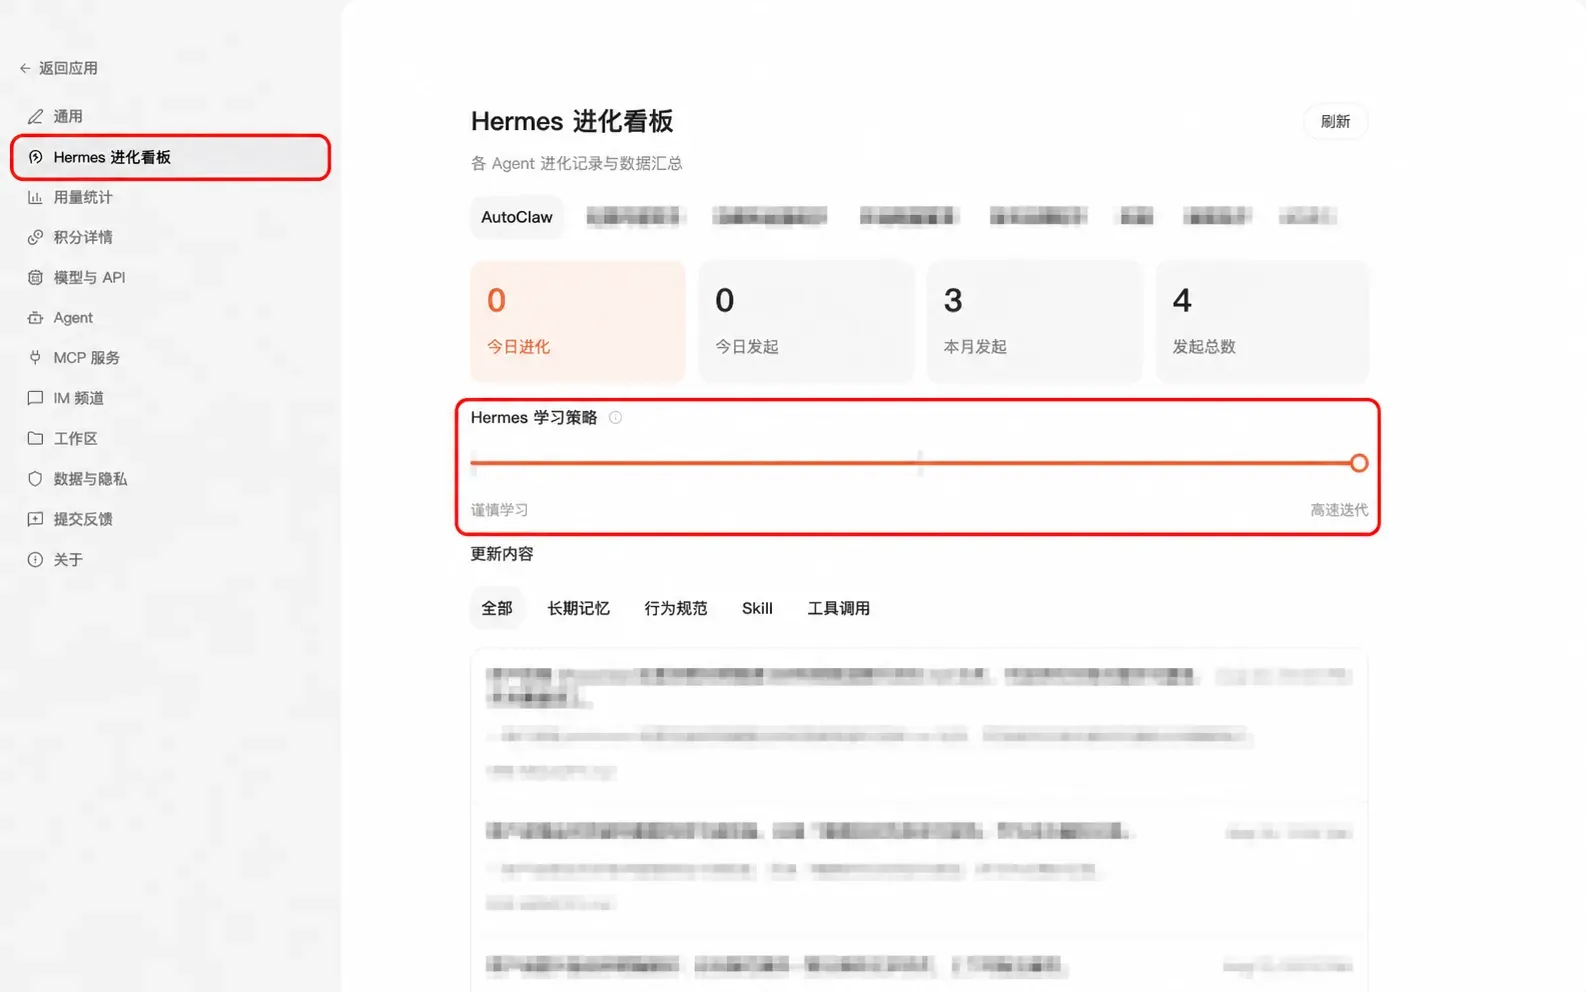The width and height of the screenshot is (1586, 992).
Task: Switch to the 全部 filter tab
Action: click(x=497, y=608)
